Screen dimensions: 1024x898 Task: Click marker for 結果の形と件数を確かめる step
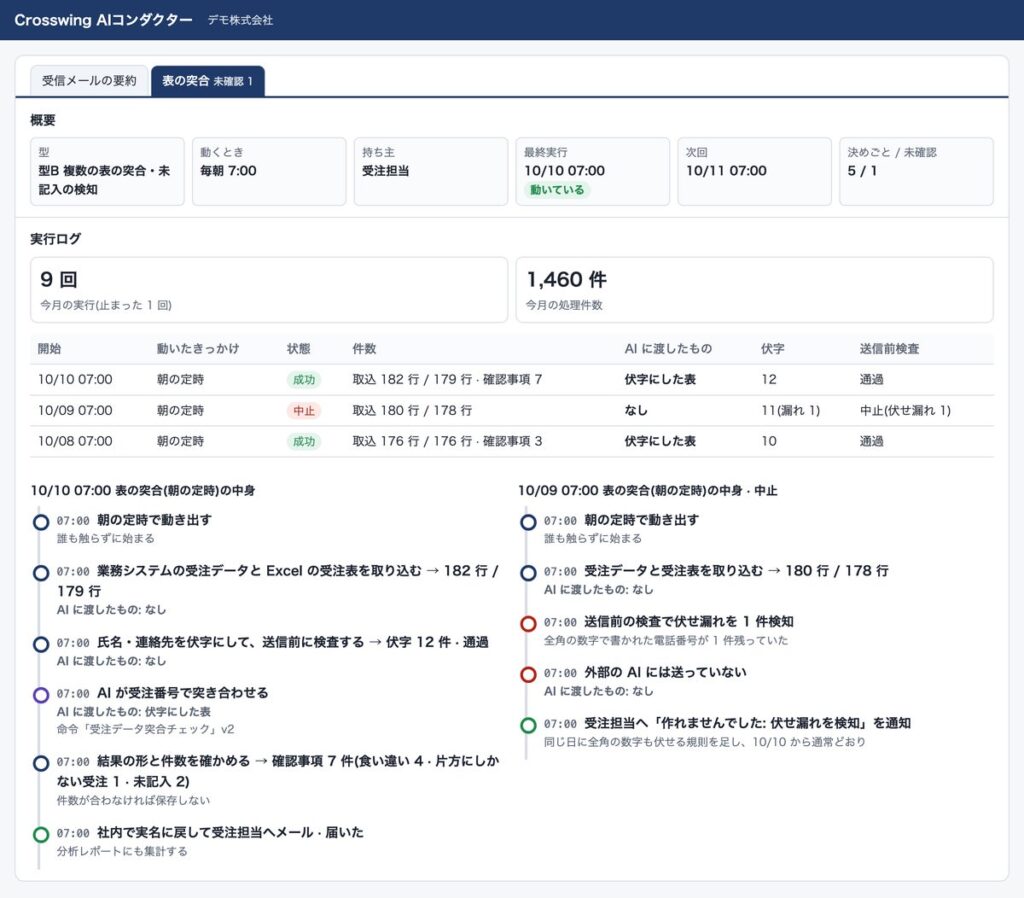[41, 763]
